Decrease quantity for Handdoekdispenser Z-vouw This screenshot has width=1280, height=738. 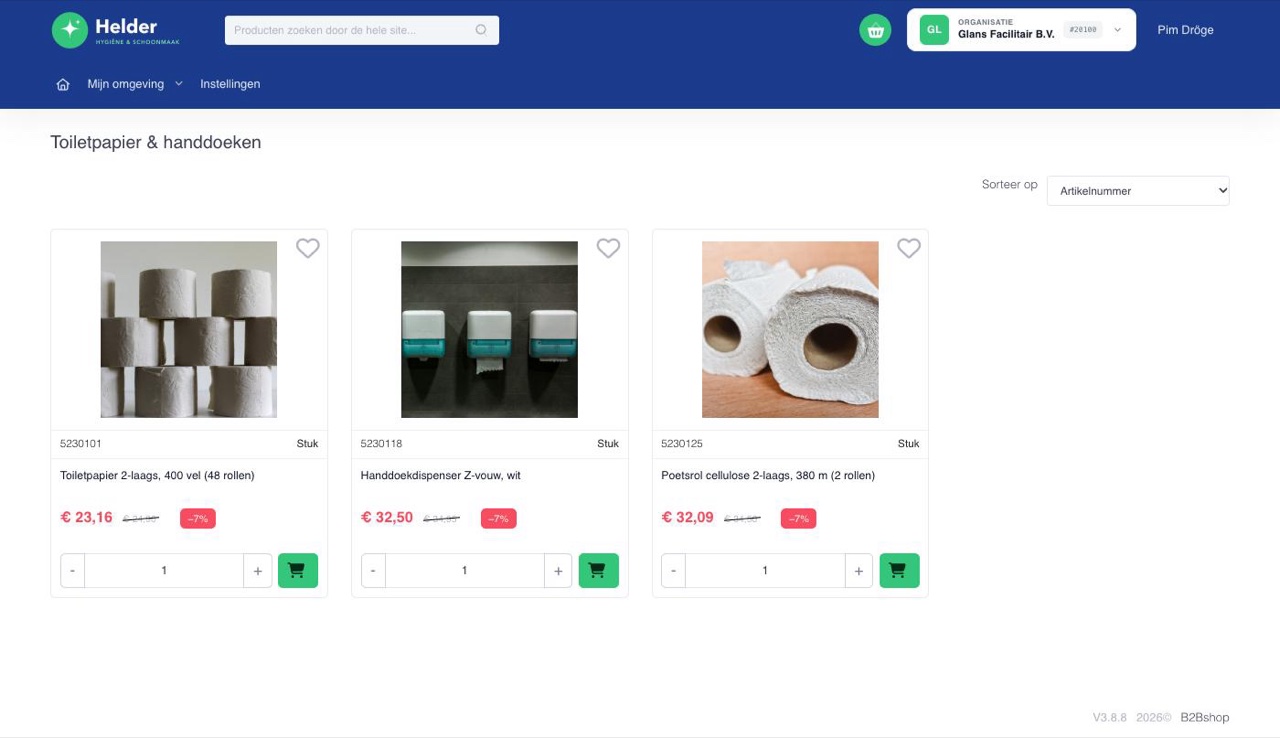[x=373, y=570]
